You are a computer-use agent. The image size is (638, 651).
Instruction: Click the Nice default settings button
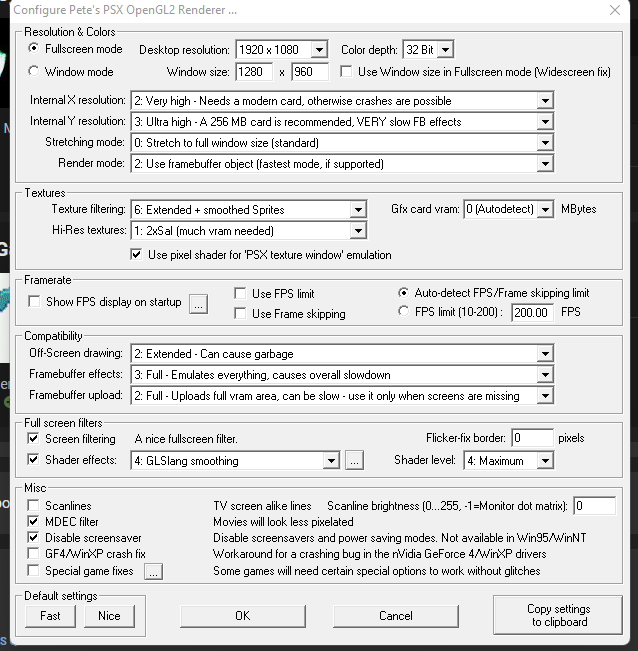pyautogui.click(x=109, y=616)
